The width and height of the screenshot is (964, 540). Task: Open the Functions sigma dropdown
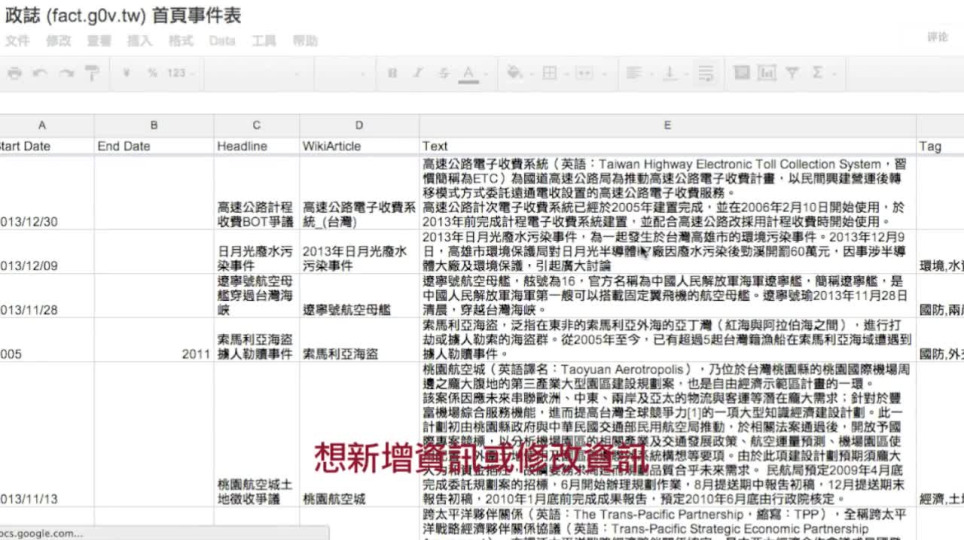pos(821,73)
